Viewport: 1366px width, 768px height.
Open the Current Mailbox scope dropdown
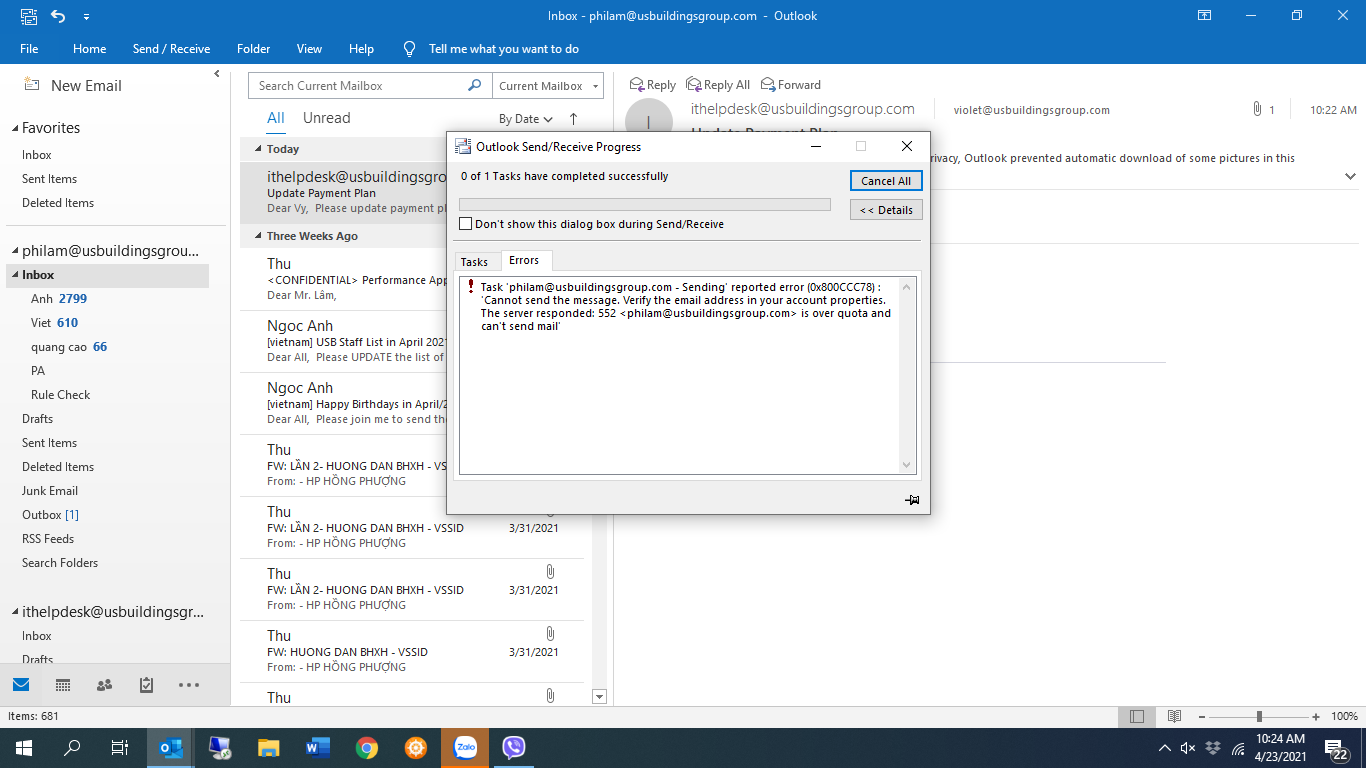tap(548, 86)
